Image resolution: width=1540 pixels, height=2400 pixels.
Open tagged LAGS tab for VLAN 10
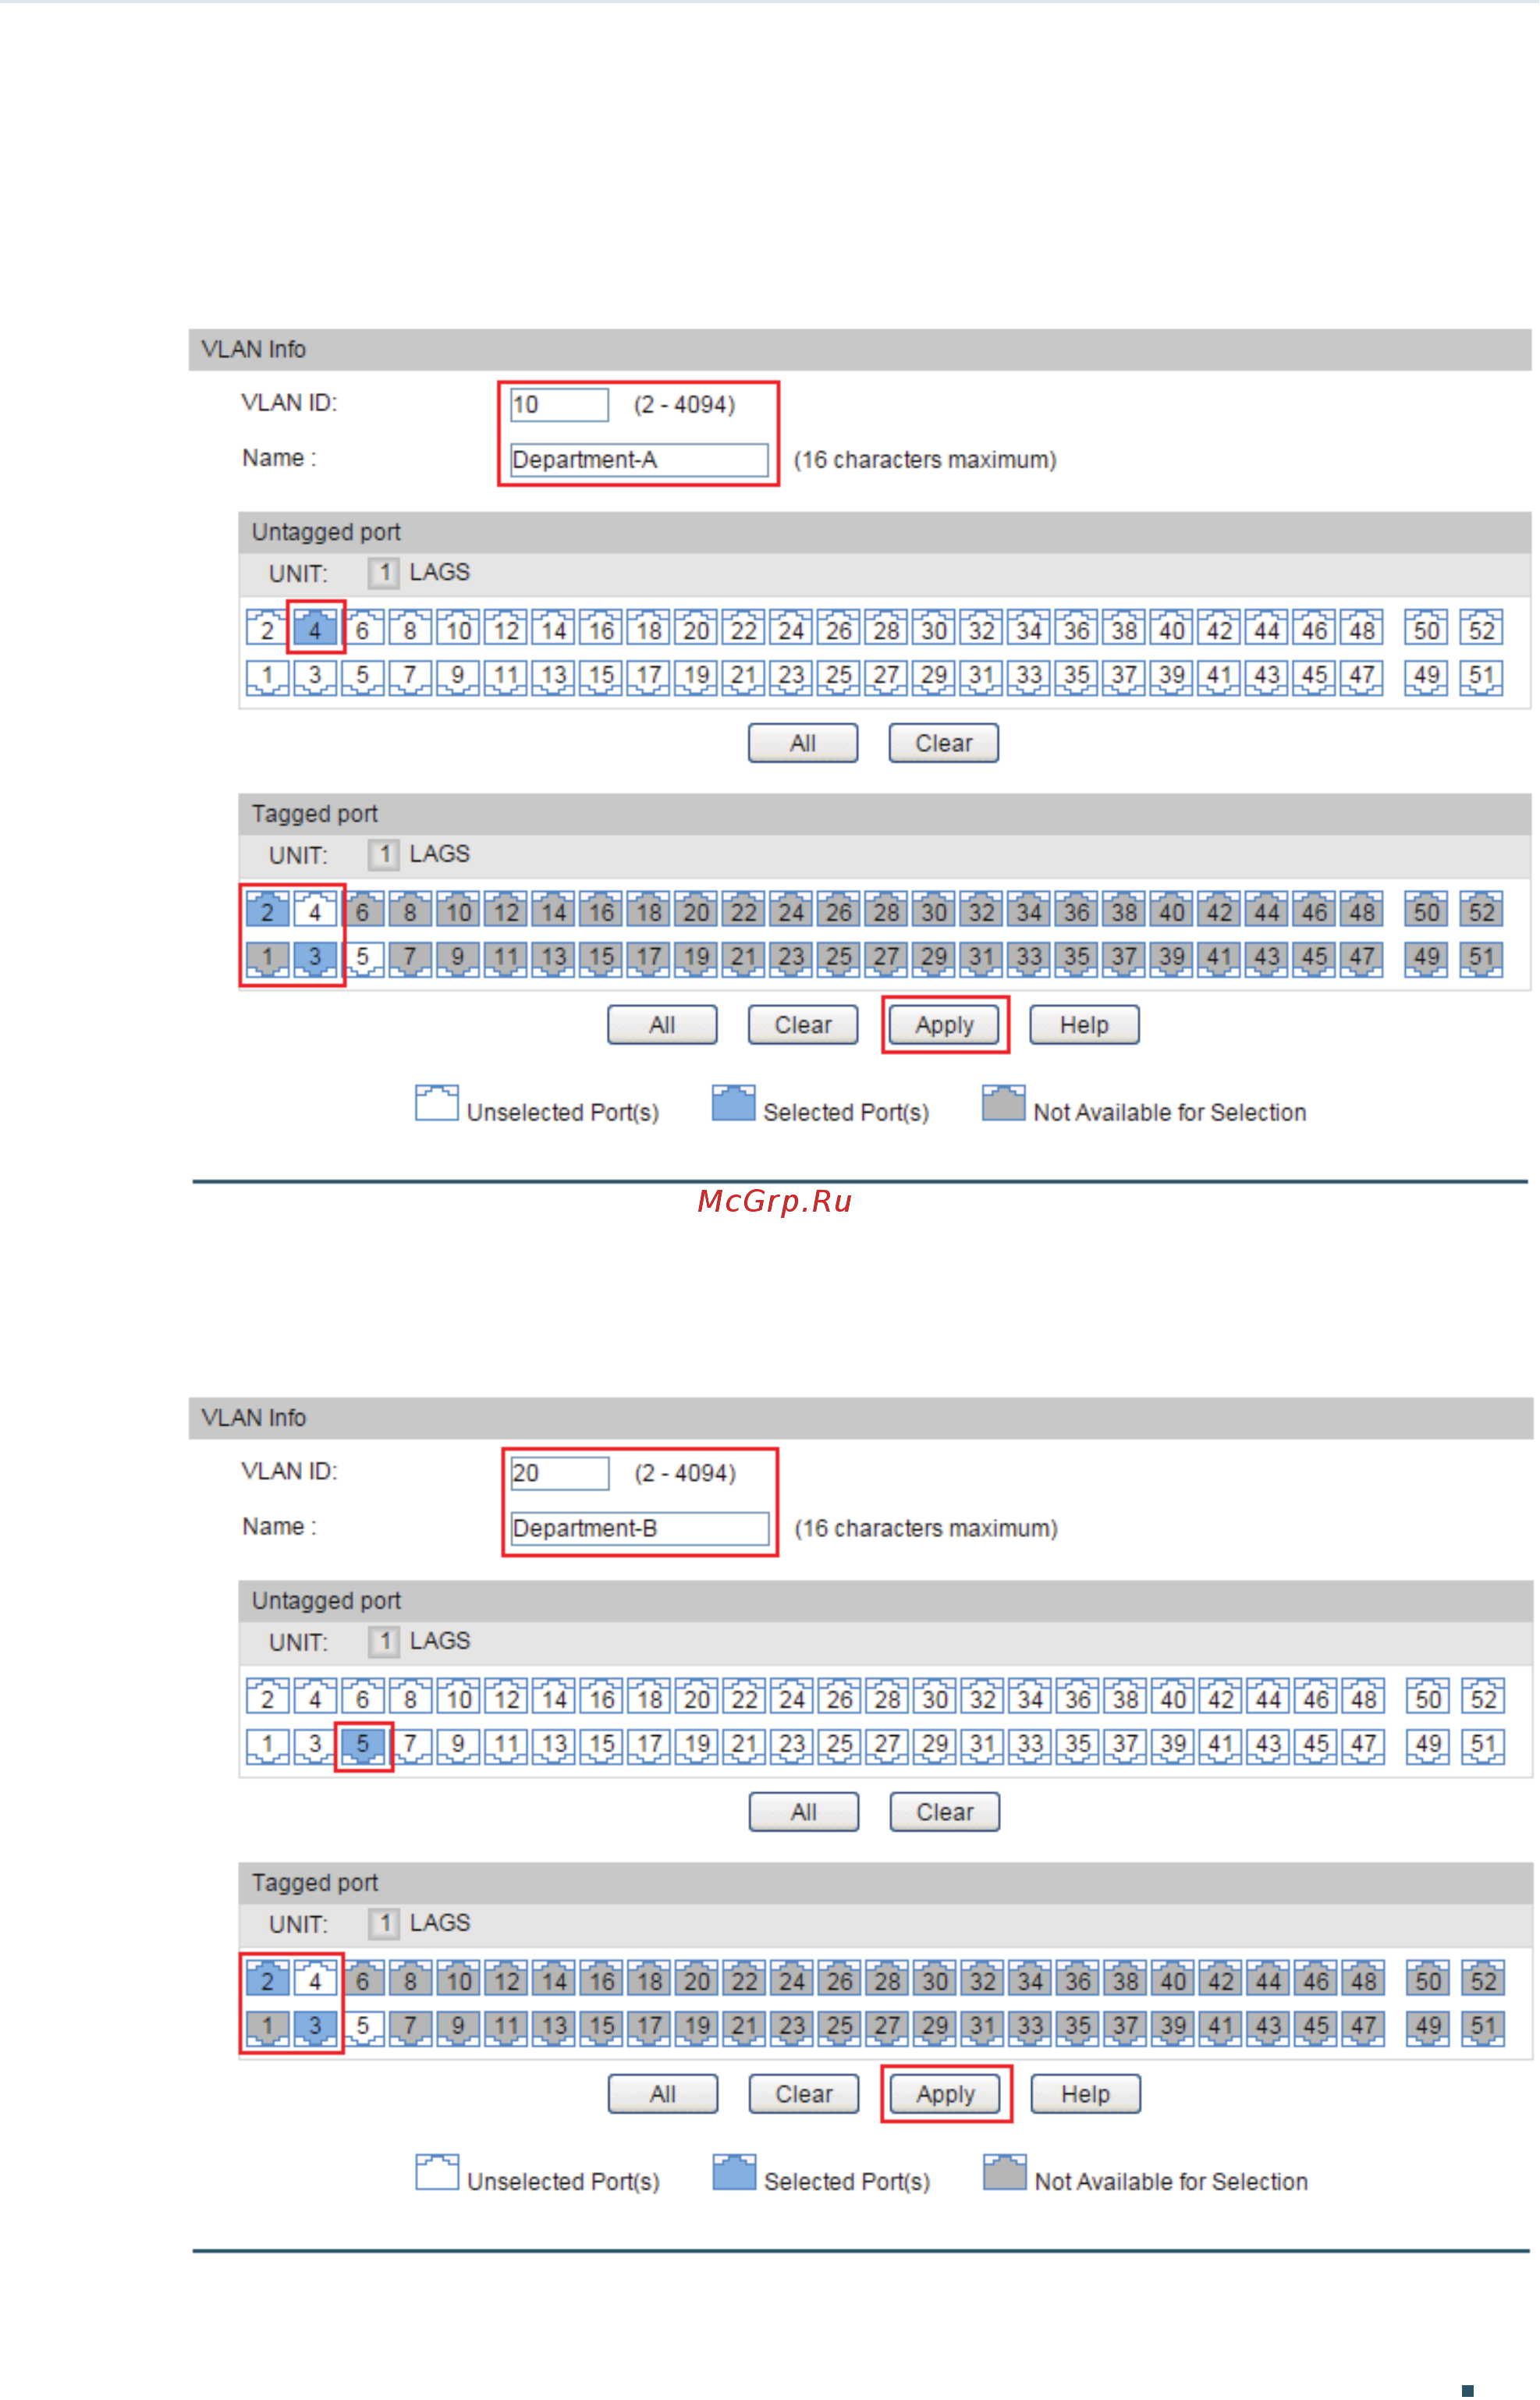point(440,854)
